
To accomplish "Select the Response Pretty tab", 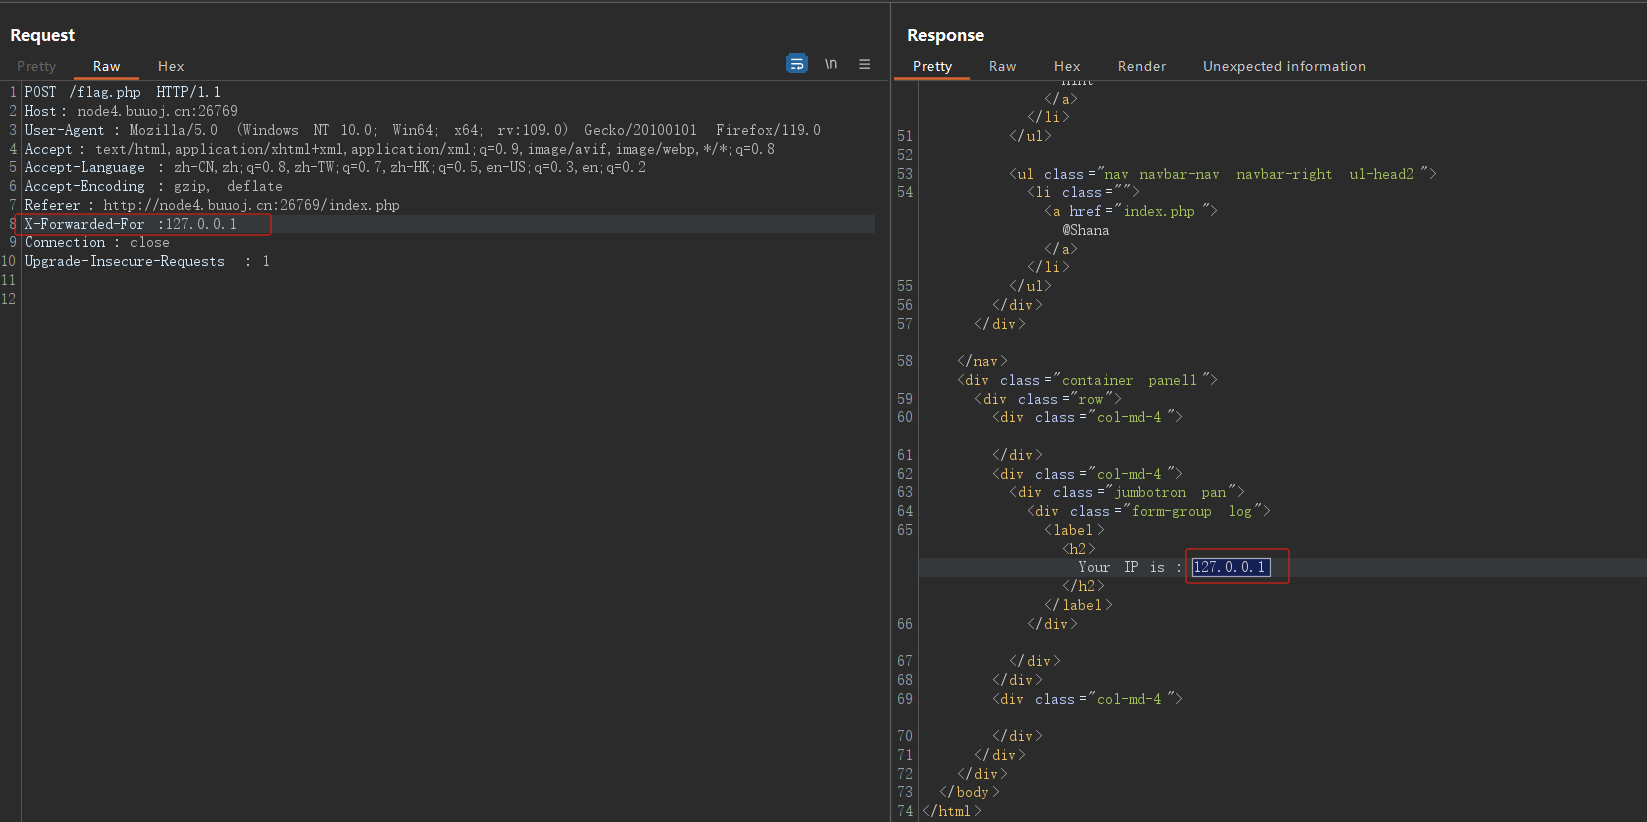I will click(x=932, y=66).
